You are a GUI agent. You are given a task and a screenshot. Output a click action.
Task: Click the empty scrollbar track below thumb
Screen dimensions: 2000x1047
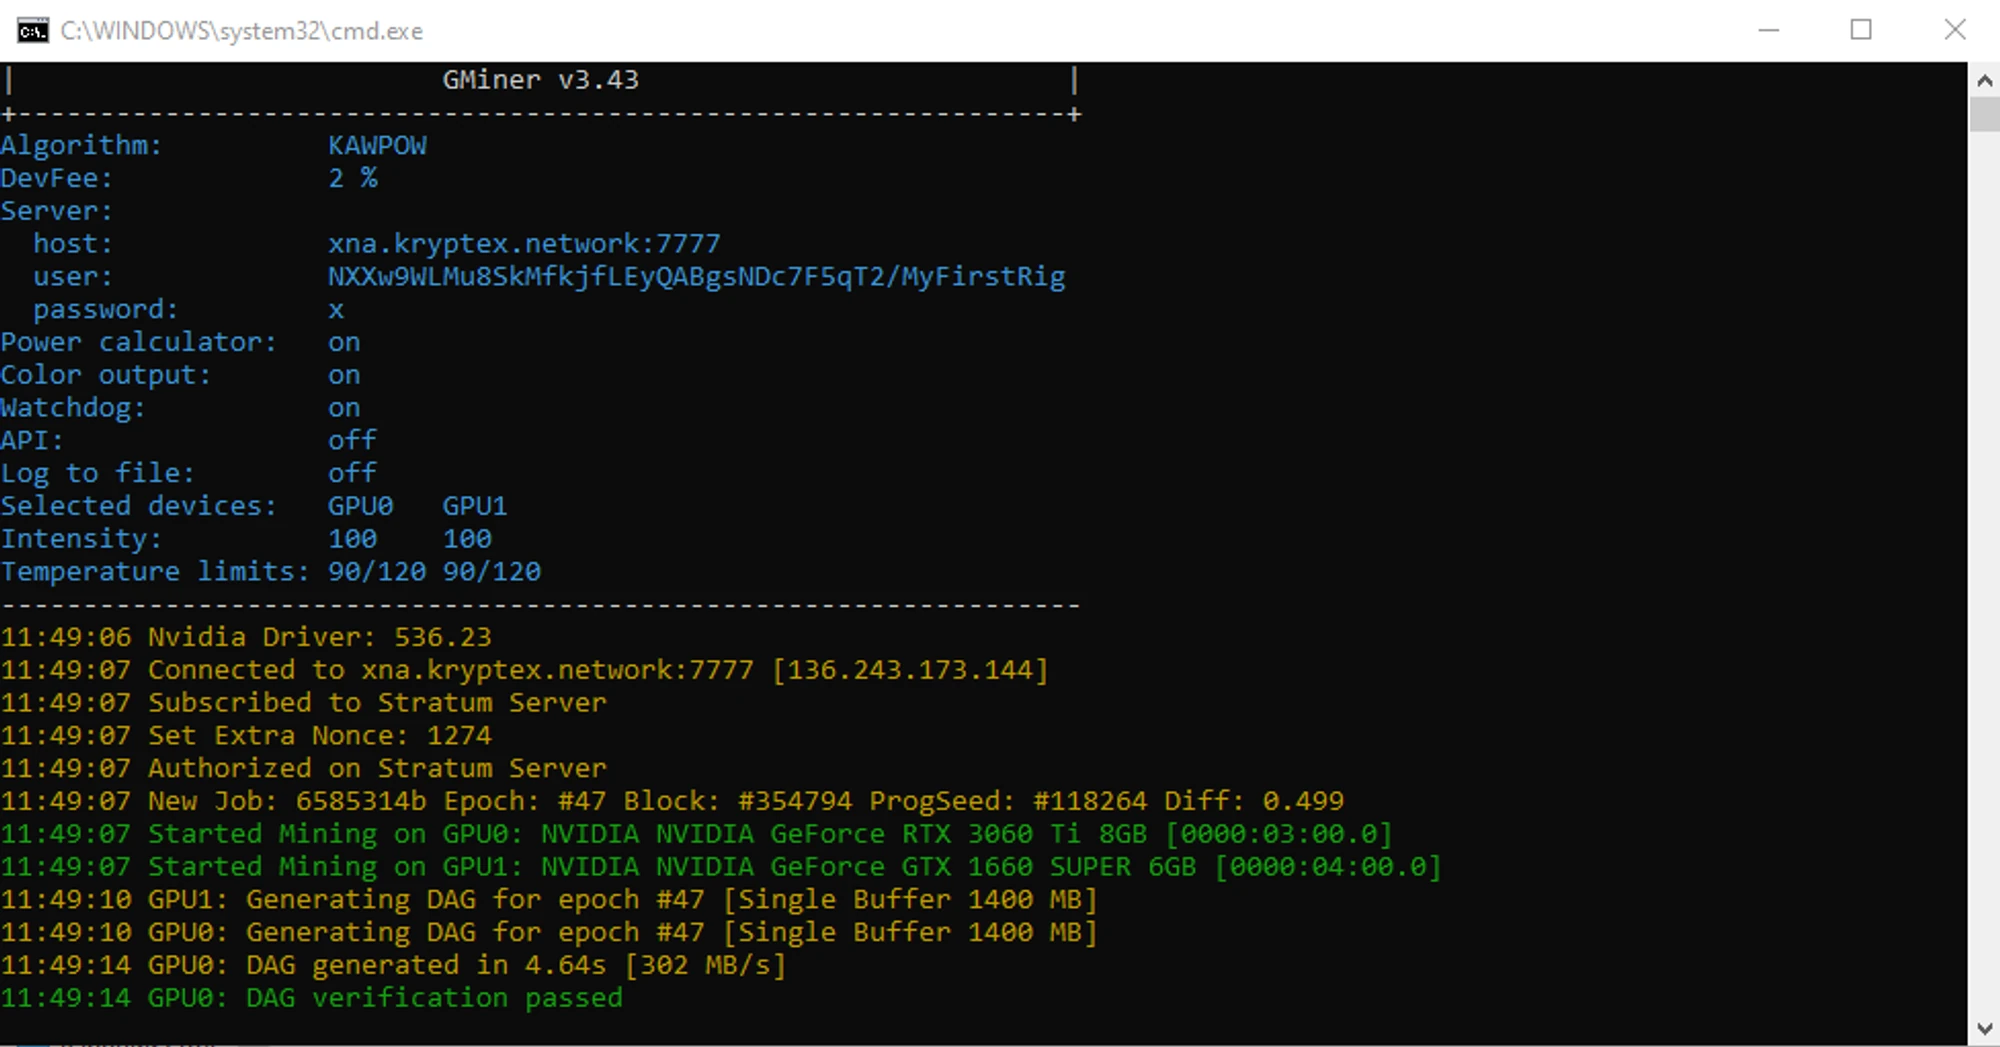click(x=1984, y=600)
